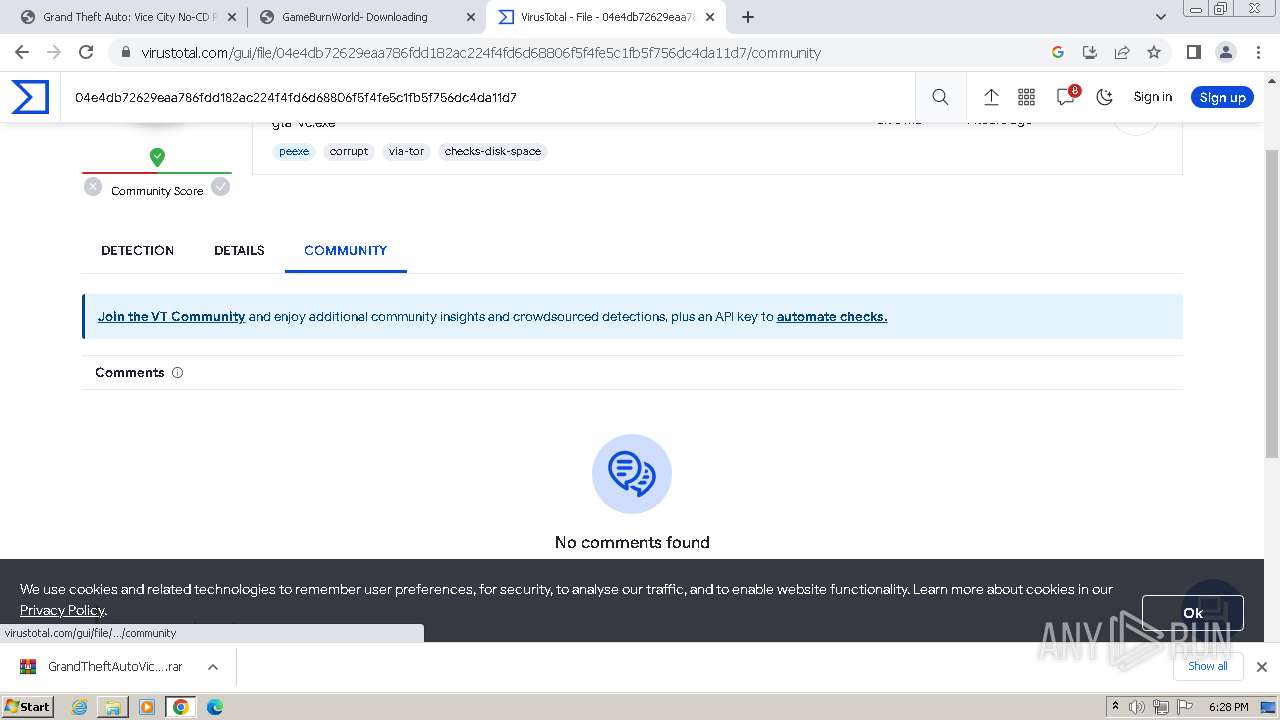1280x720 pixels.
Task: Click the Chrome taskbar icon
Action: point(181,707)
